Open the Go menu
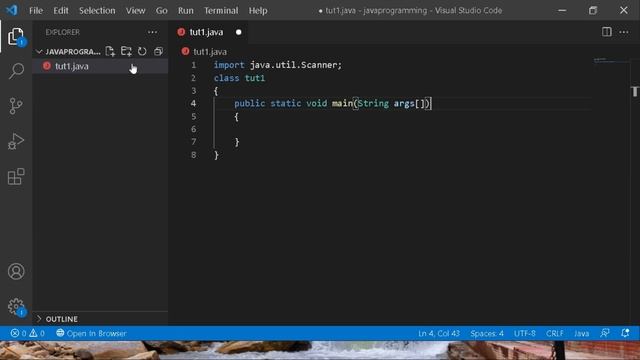The height and width of the screenshot is (360, 640). point(161,11)
